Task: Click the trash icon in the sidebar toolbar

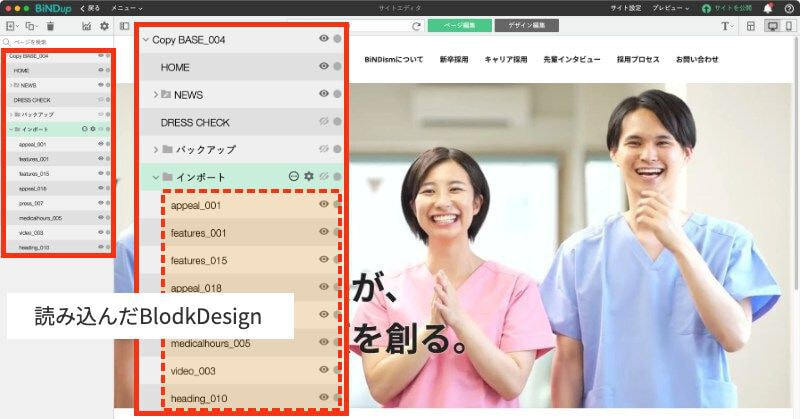Action: pos(50,26)
